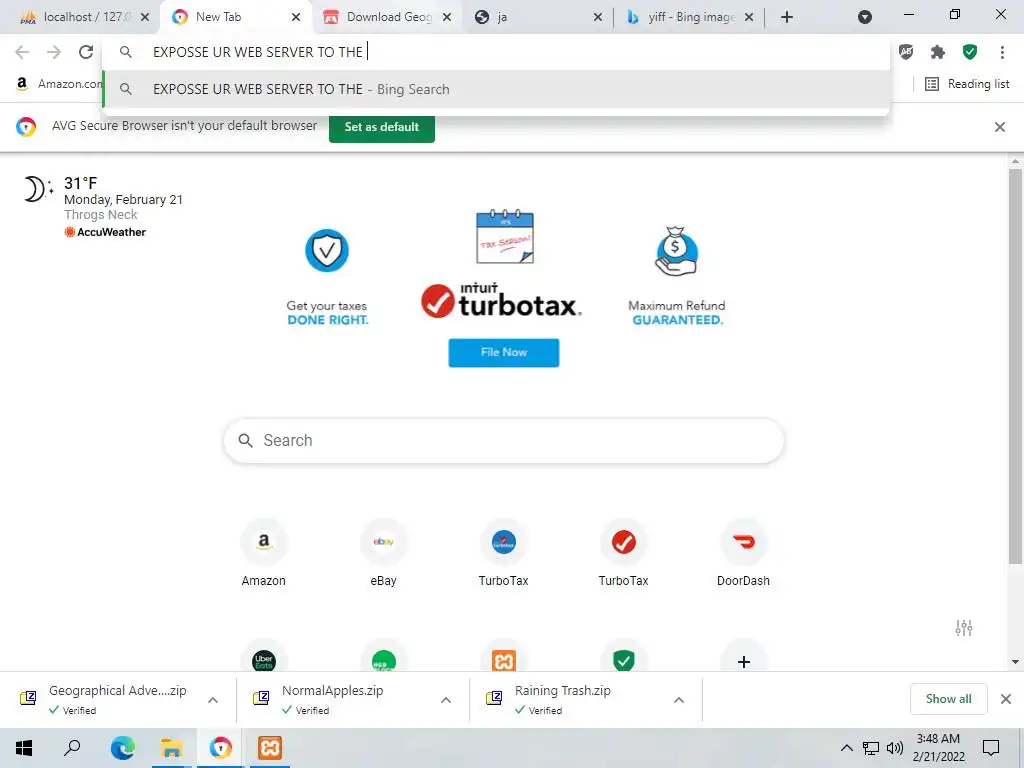1024x768 pixels.
Task: Click the browser reload button
Action: tap(86, 52)
